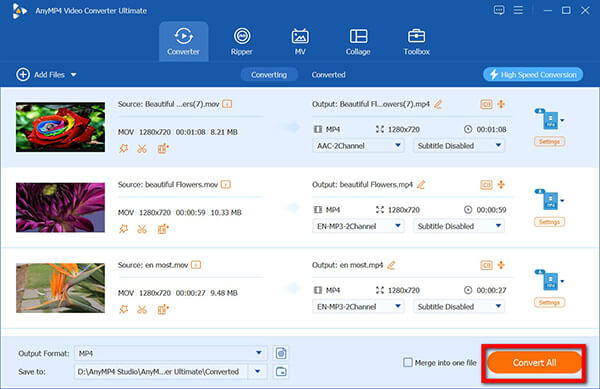The width and height of the screenshot is (600, 389).
Task: Click the cut scissors icon for Beautiful ...ers(7).mov
Action: pos(142,148)
